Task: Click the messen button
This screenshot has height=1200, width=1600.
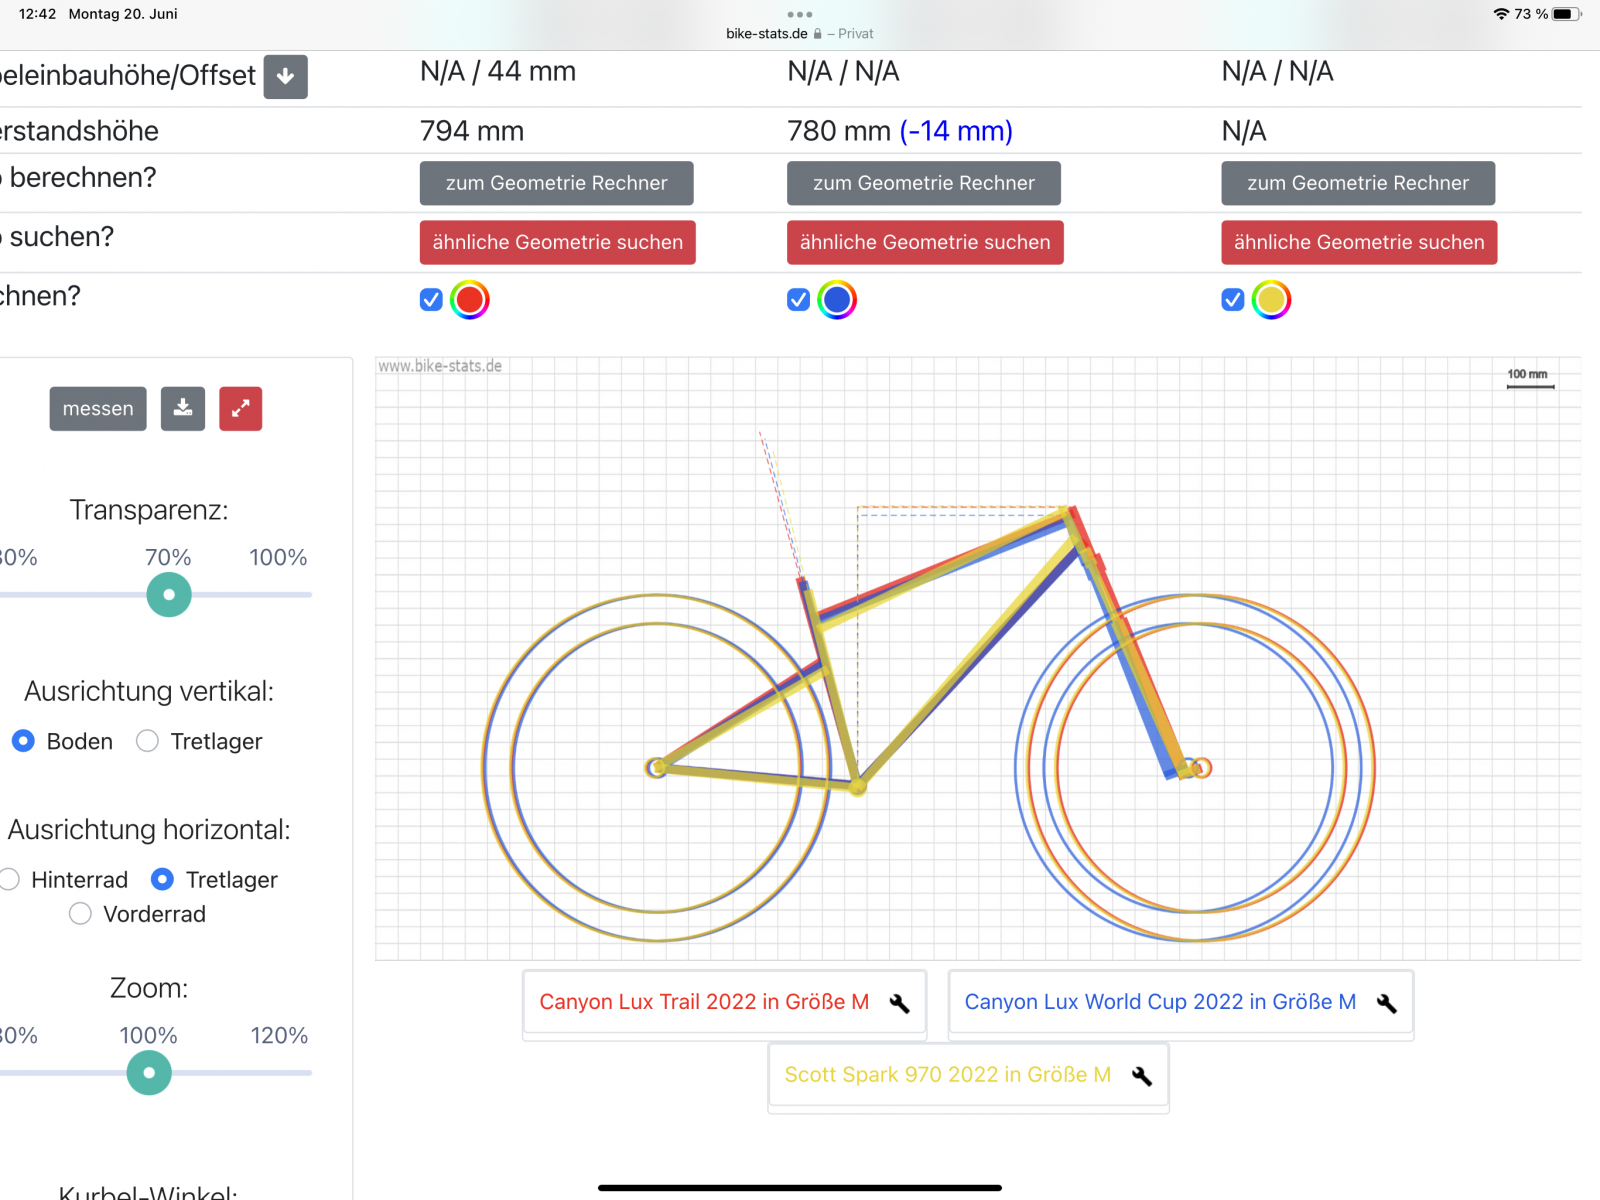Action: (98, 408)
